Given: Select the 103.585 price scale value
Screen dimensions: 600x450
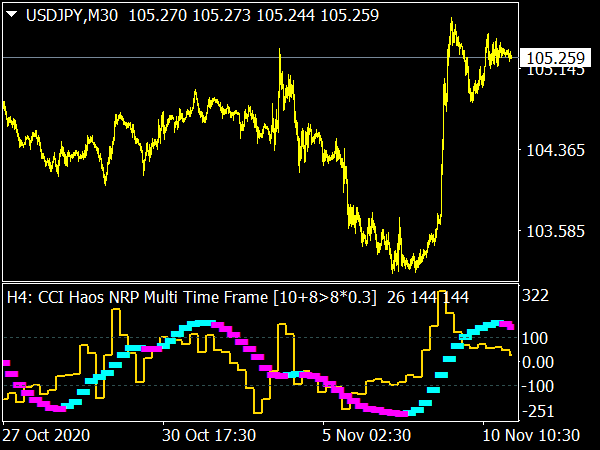Looking at the screenshot, I should coord(556,232).
